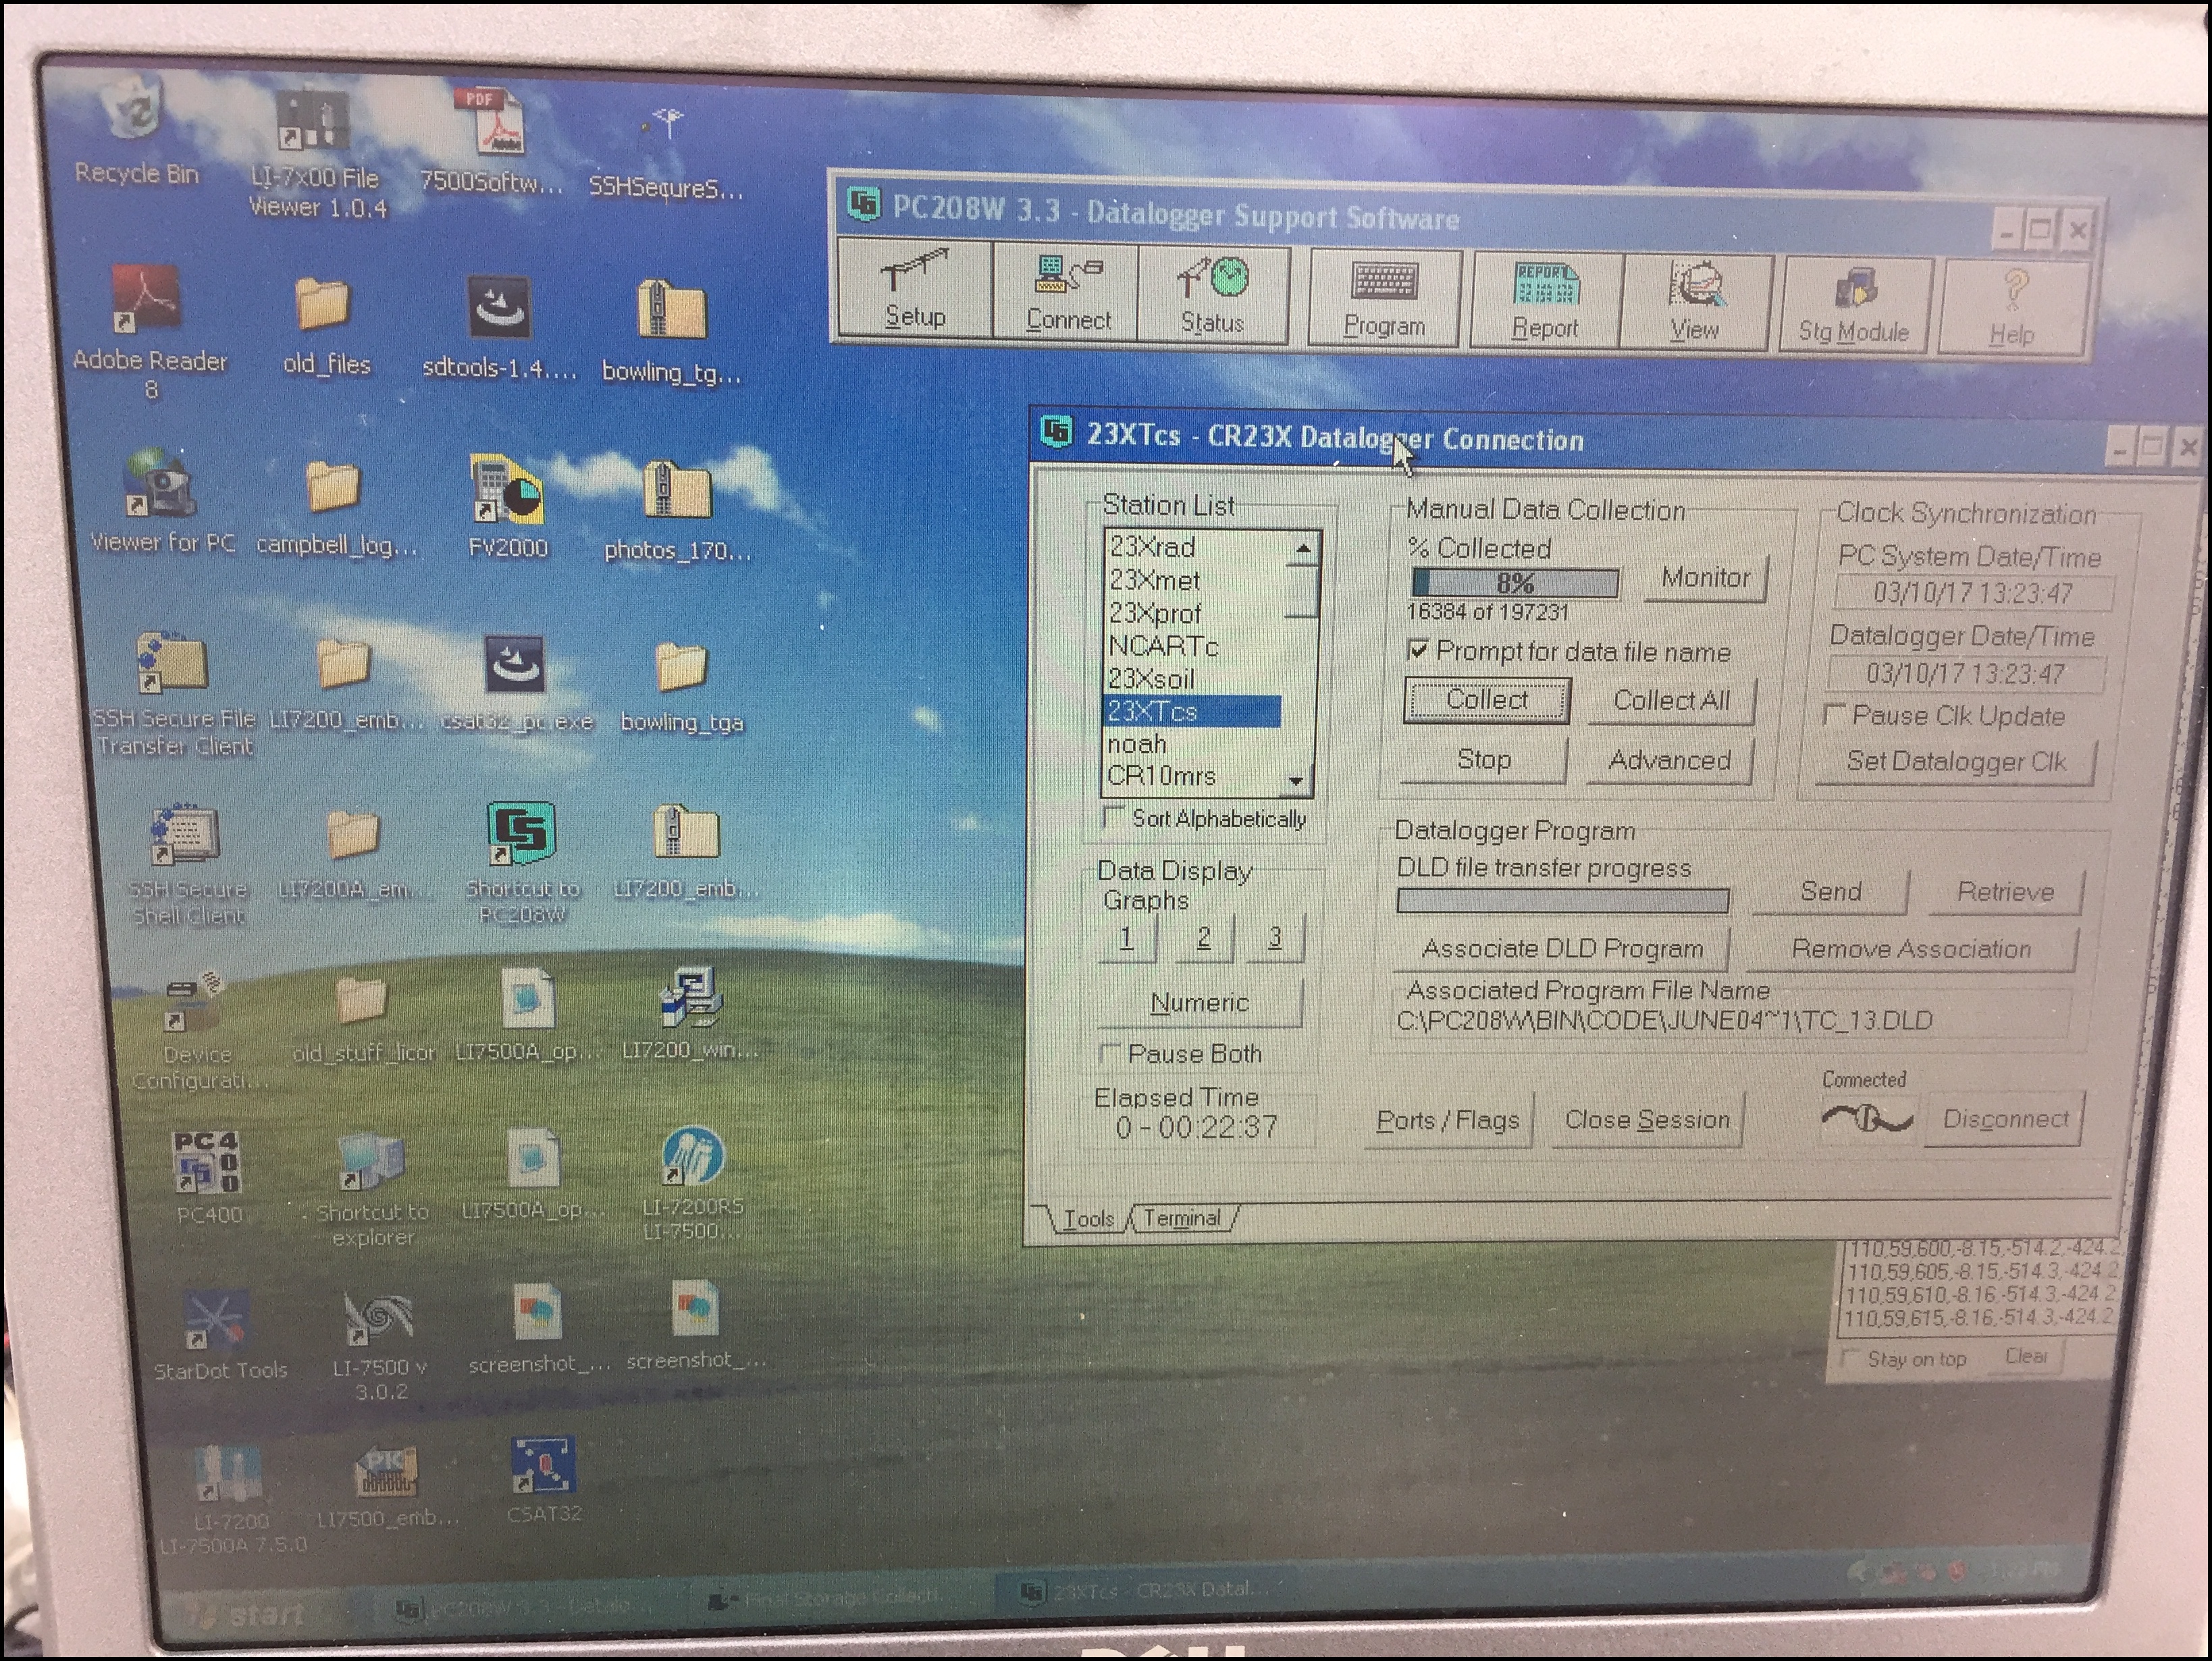The image size is (2212, 1661).
Task: Click the % Collected progress bar
Action: click(x=1514, y=583)
